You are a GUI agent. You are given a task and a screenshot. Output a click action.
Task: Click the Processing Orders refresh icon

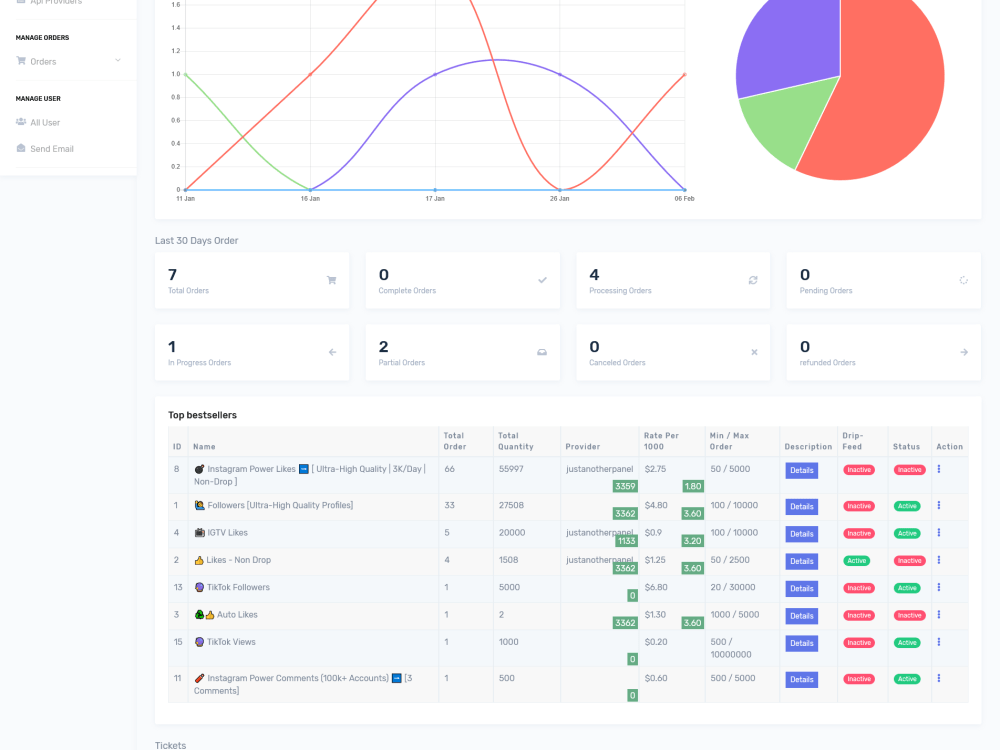[753, 280]
